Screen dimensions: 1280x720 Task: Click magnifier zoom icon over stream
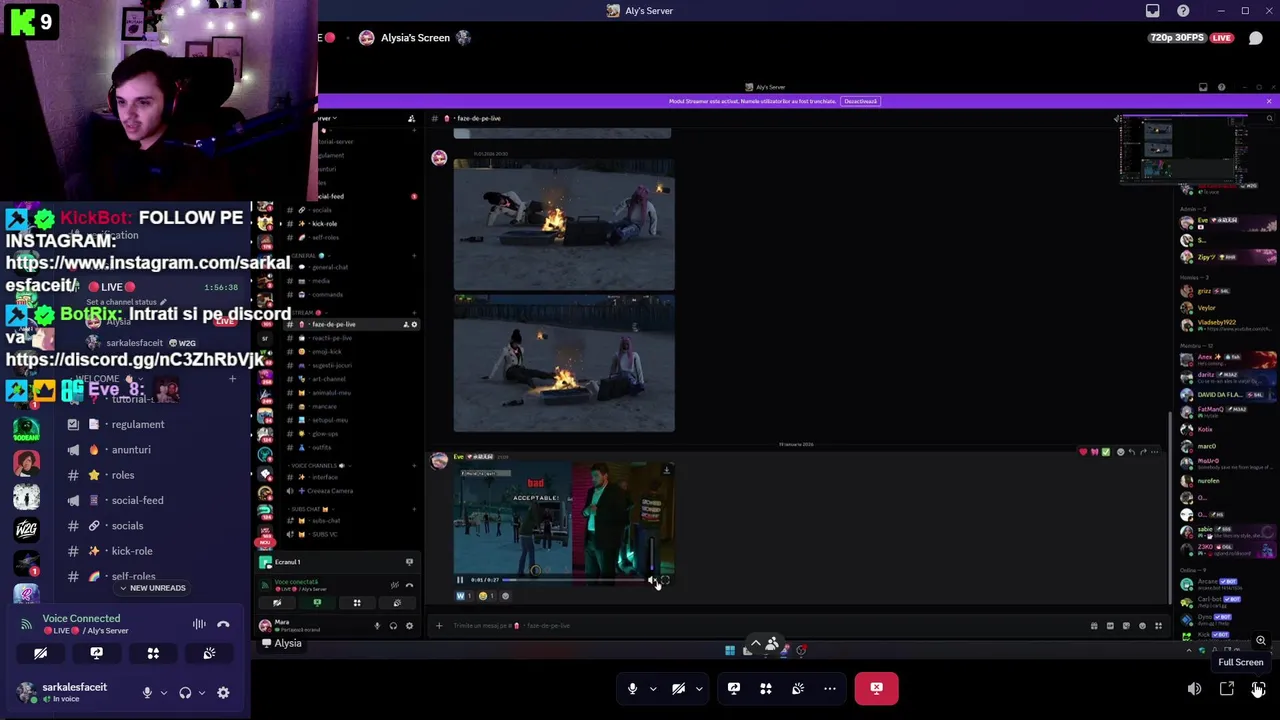pyautogui.click(x=1260, y=641)
